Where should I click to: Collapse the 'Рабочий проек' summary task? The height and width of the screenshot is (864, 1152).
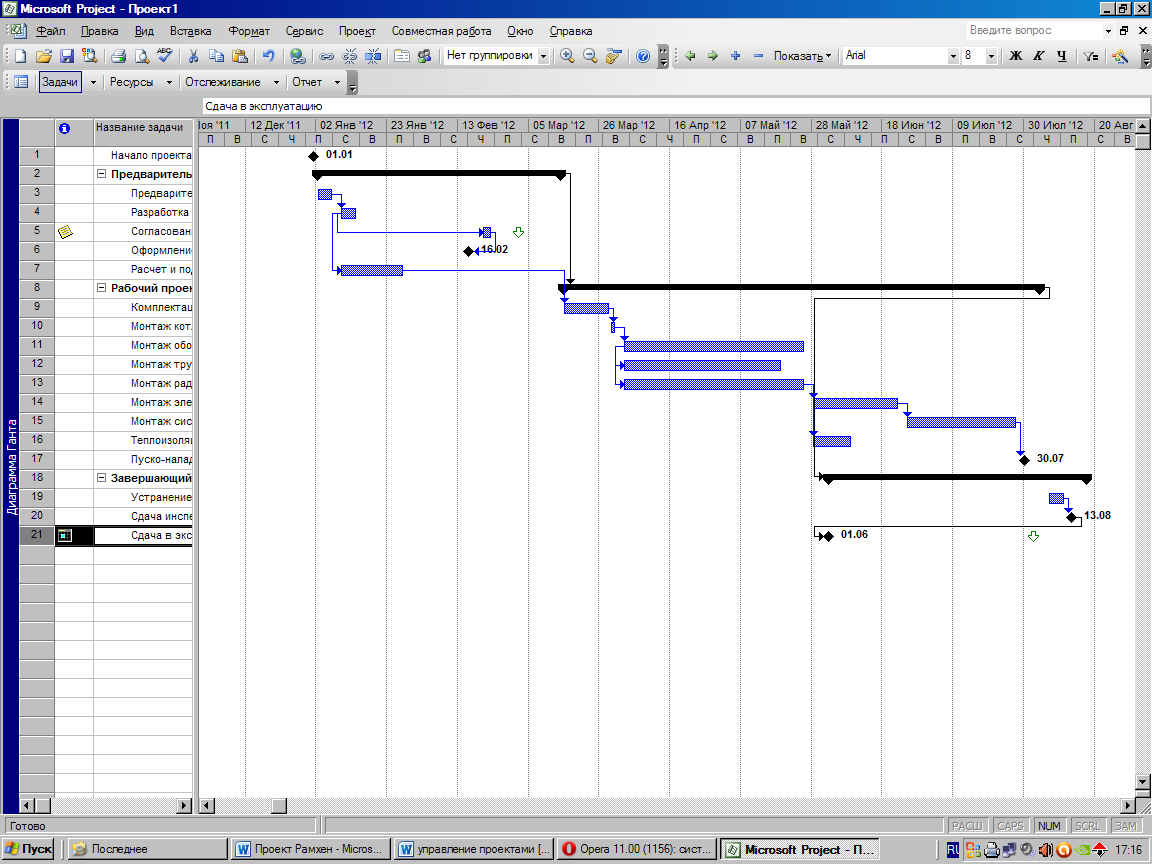[102, 288]
